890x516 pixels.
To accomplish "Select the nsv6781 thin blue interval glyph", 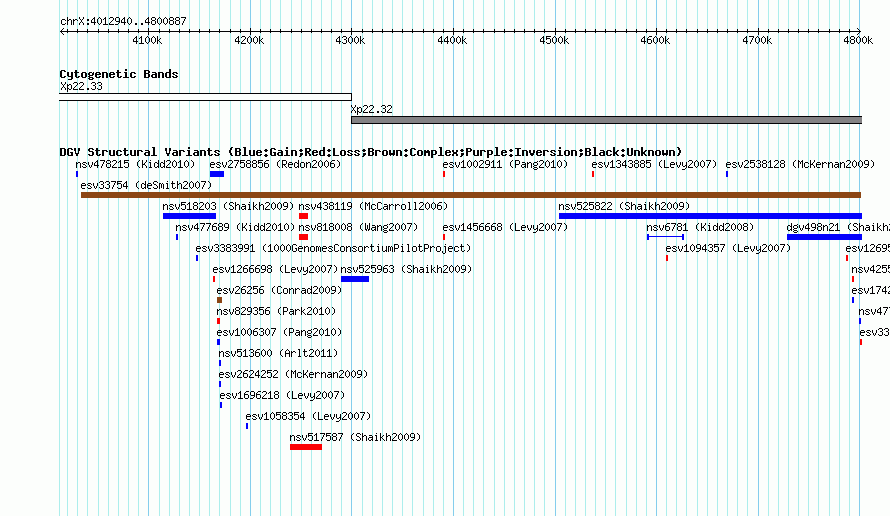I will pos(665,237).
